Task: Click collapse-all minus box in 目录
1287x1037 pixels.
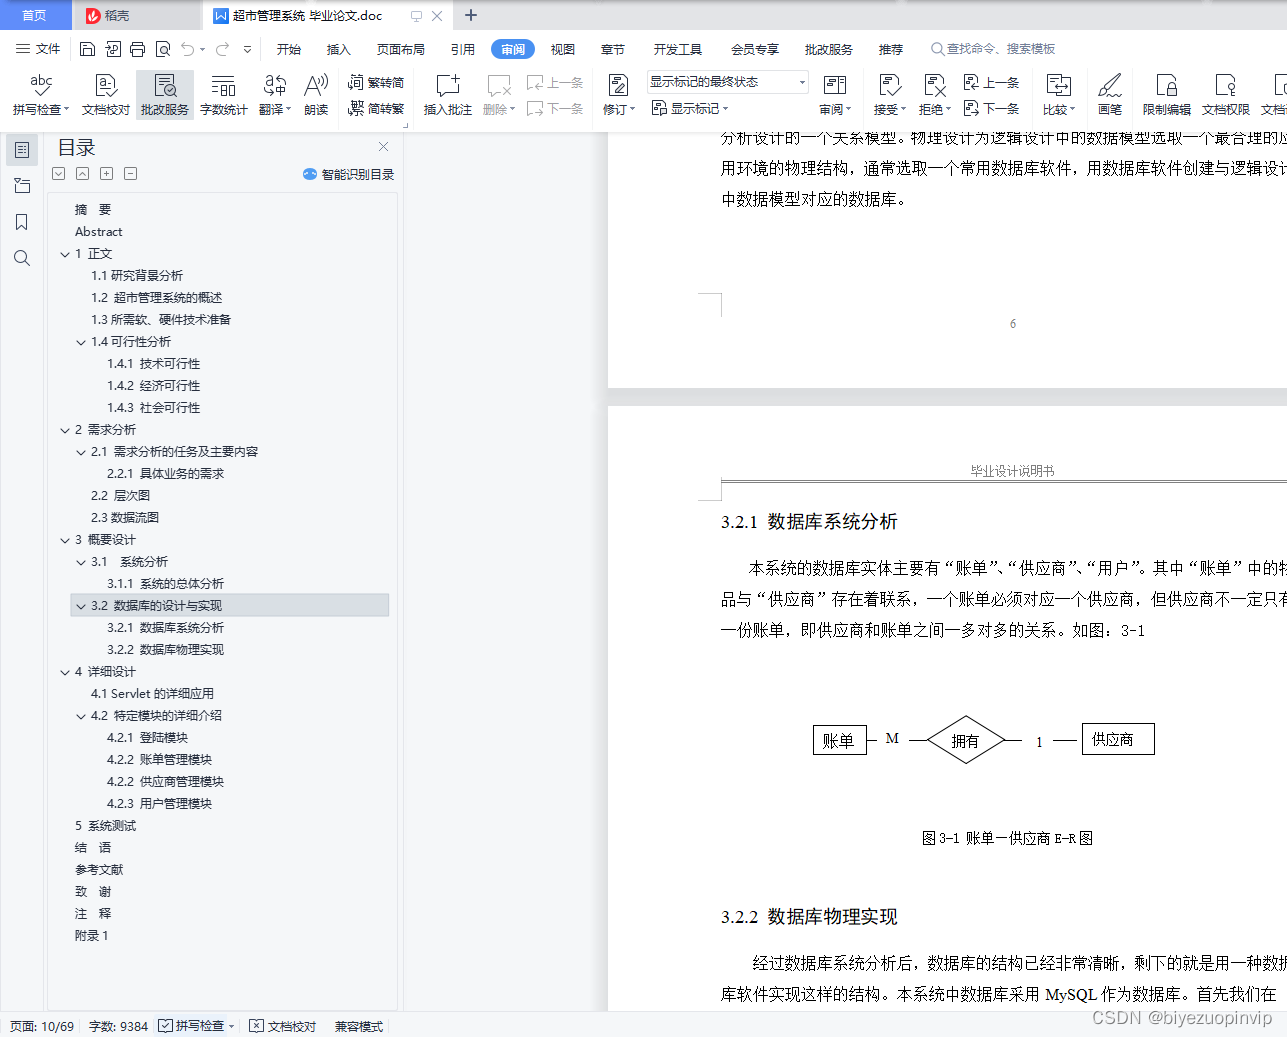Action: [x=130, y=173]
